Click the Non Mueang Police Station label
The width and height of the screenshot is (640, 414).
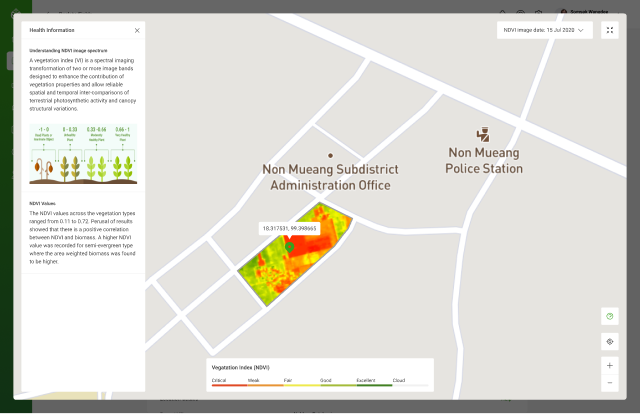pos(484,160)
